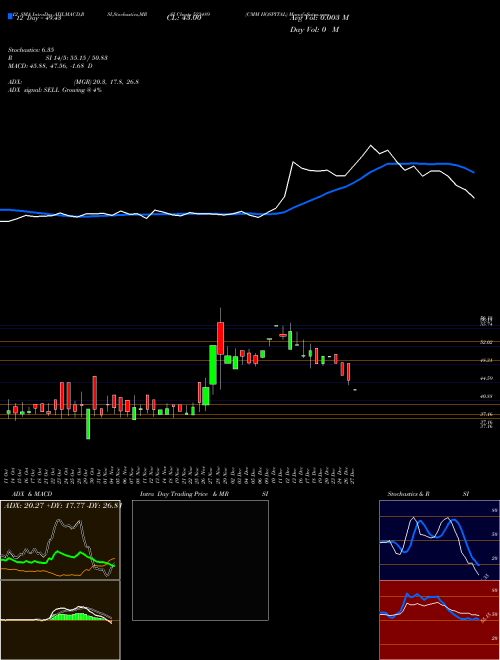Image resolution: width=500 pixels, height=660 pixels.
Task: Click the '(MGR) 20.3, 17.8, 26.8' ADX values
Action: [x=106, y=82]
